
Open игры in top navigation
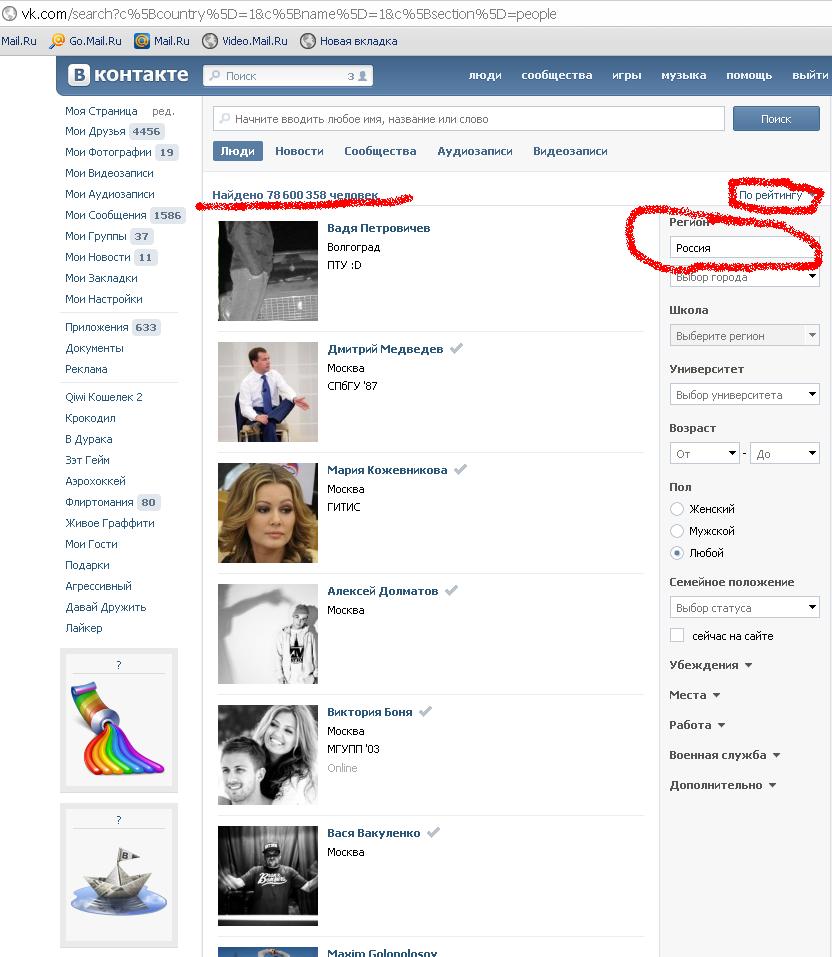(627, 75)
